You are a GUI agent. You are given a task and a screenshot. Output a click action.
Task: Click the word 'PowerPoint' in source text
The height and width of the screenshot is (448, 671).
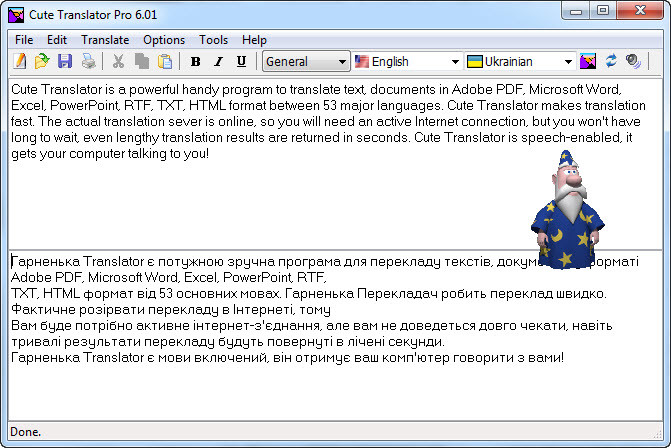[x=84, y=106]
